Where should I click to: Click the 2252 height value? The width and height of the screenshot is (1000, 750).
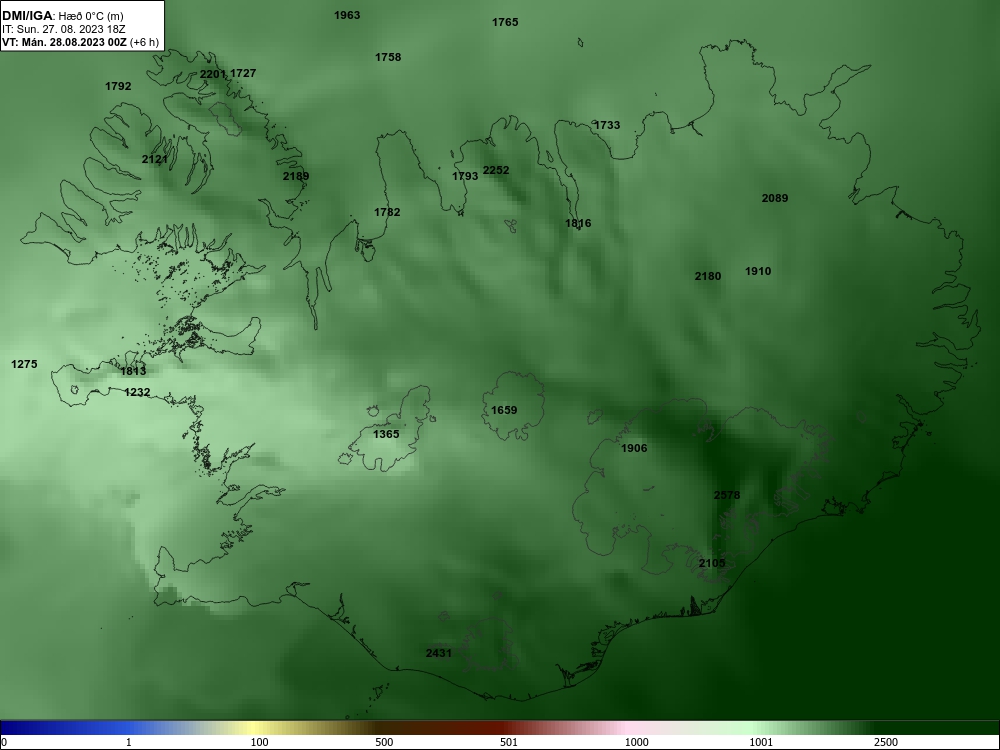(496, 170)
